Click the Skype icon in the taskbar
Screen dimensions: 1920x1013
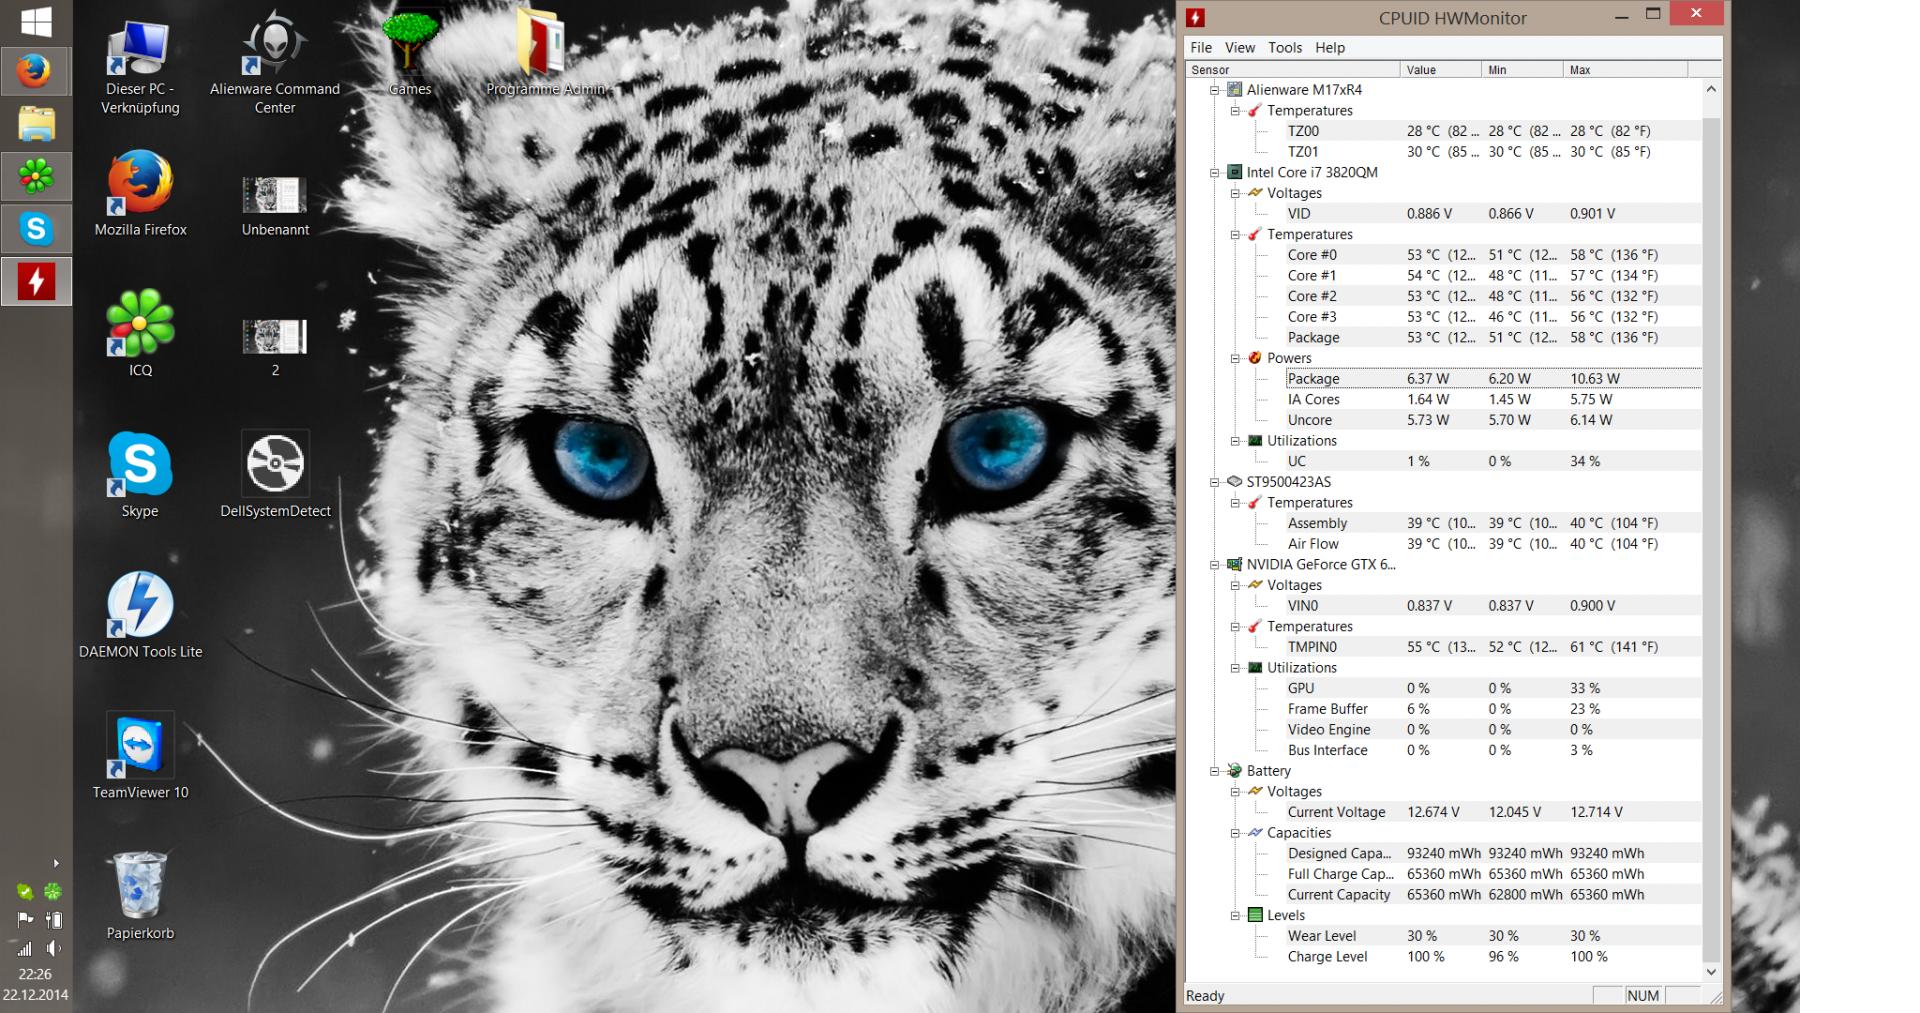36,229
